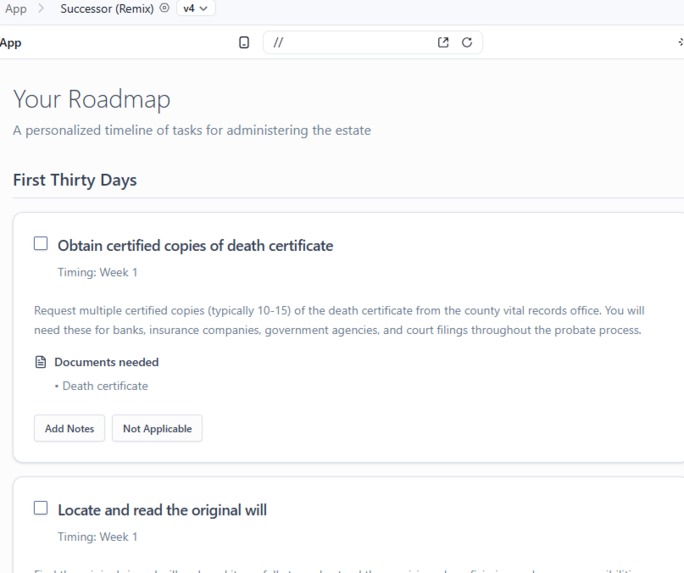Click 'Documents needed' label
The height and width of the screenshot is (573, 684).
click(106, 362)
